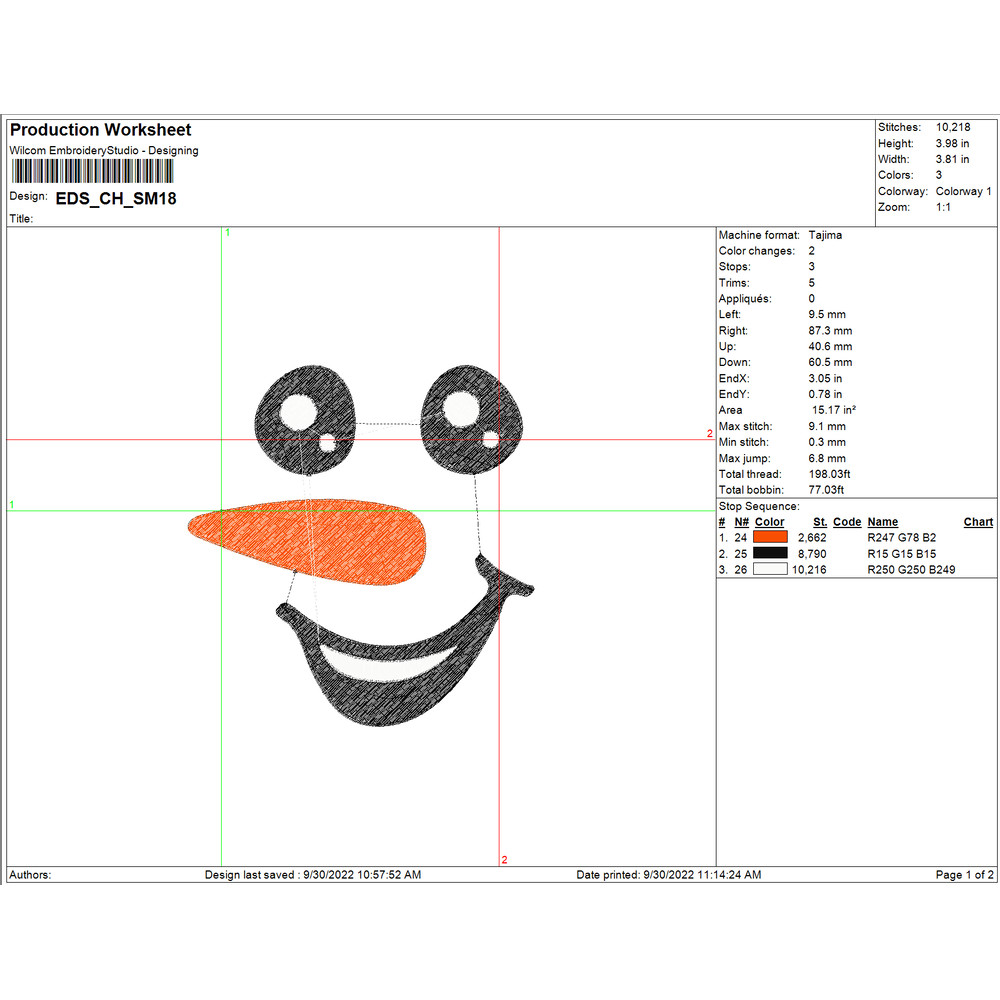Screen dimensions: 1000x1000
Task: Click the Tajima machine format value
Action: coord(825,235)
